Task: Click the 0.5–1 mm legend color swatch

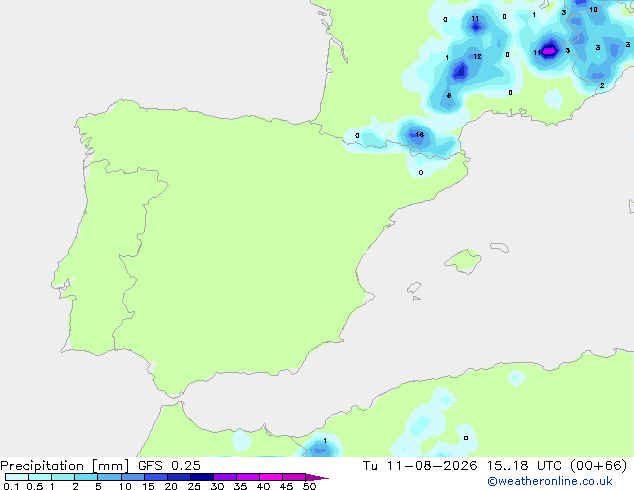Action: coord(40,477)
